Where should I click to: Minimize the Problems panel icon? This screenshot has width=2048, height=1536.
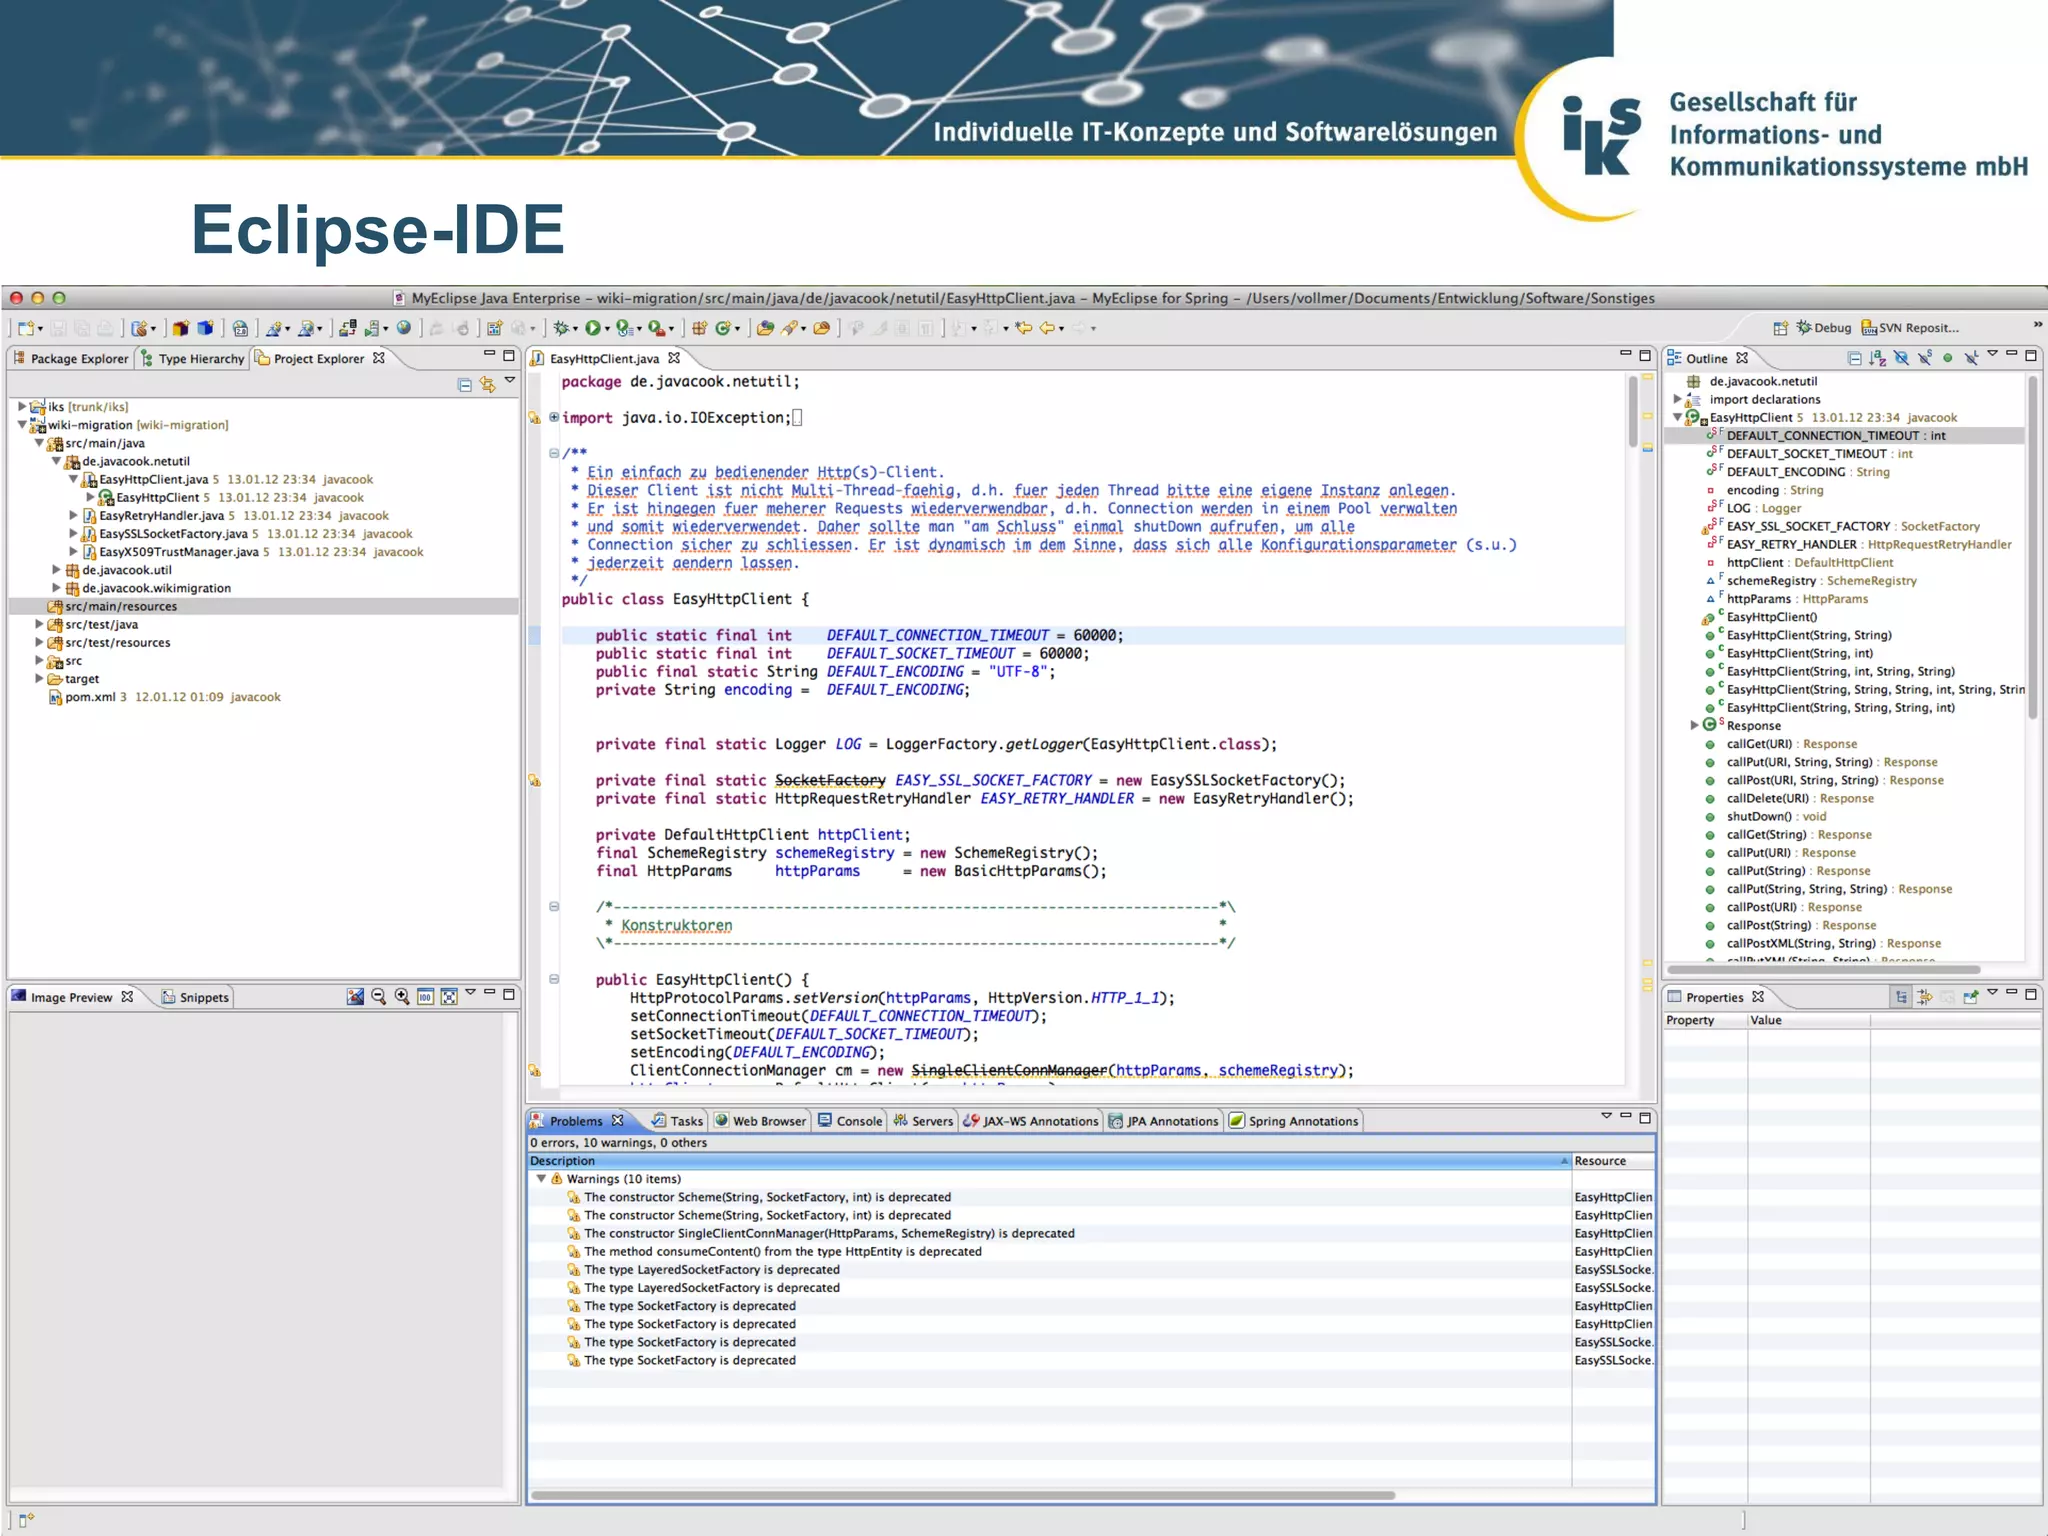pos(1626,1117)
